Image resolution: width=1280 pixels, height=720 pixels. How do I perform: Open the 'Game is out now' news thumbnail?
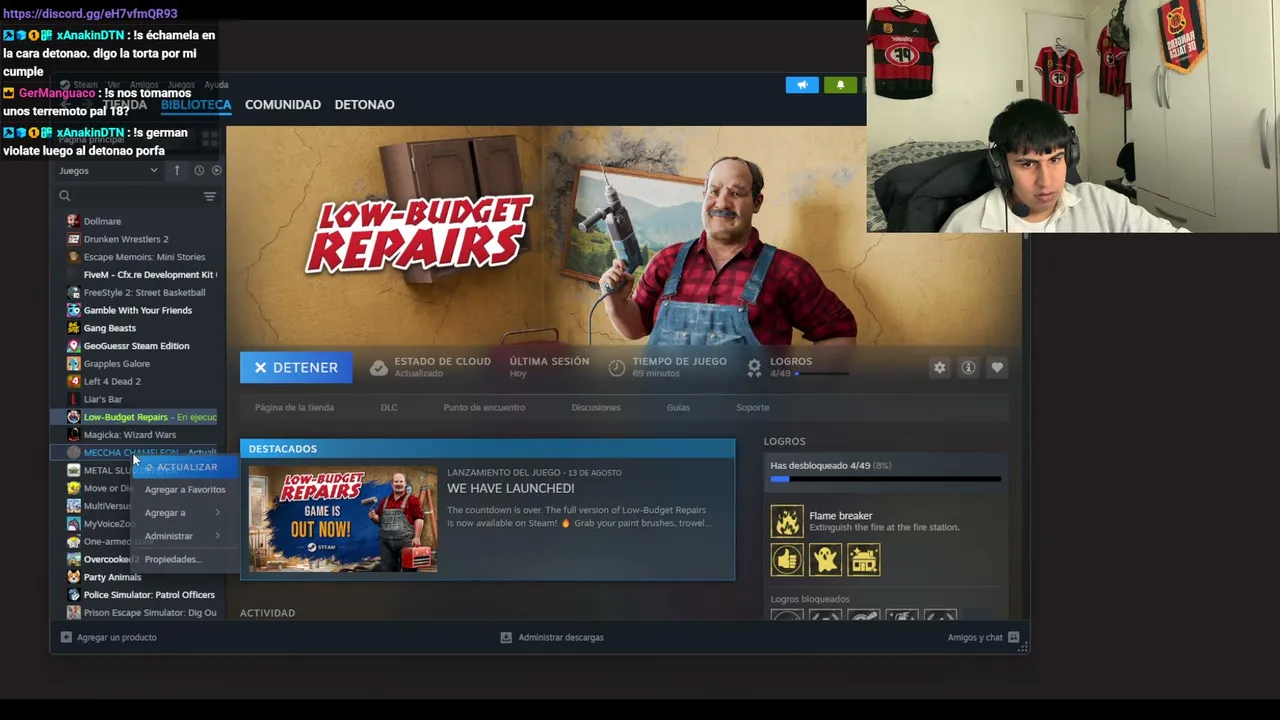[x=343, y=519]
